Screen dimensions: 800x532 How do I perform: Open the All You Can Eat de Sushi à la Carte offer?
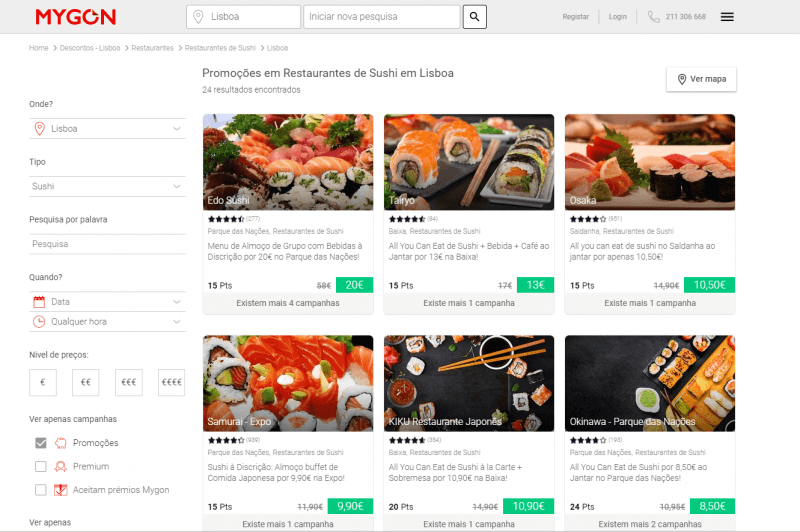click(455, 472)
